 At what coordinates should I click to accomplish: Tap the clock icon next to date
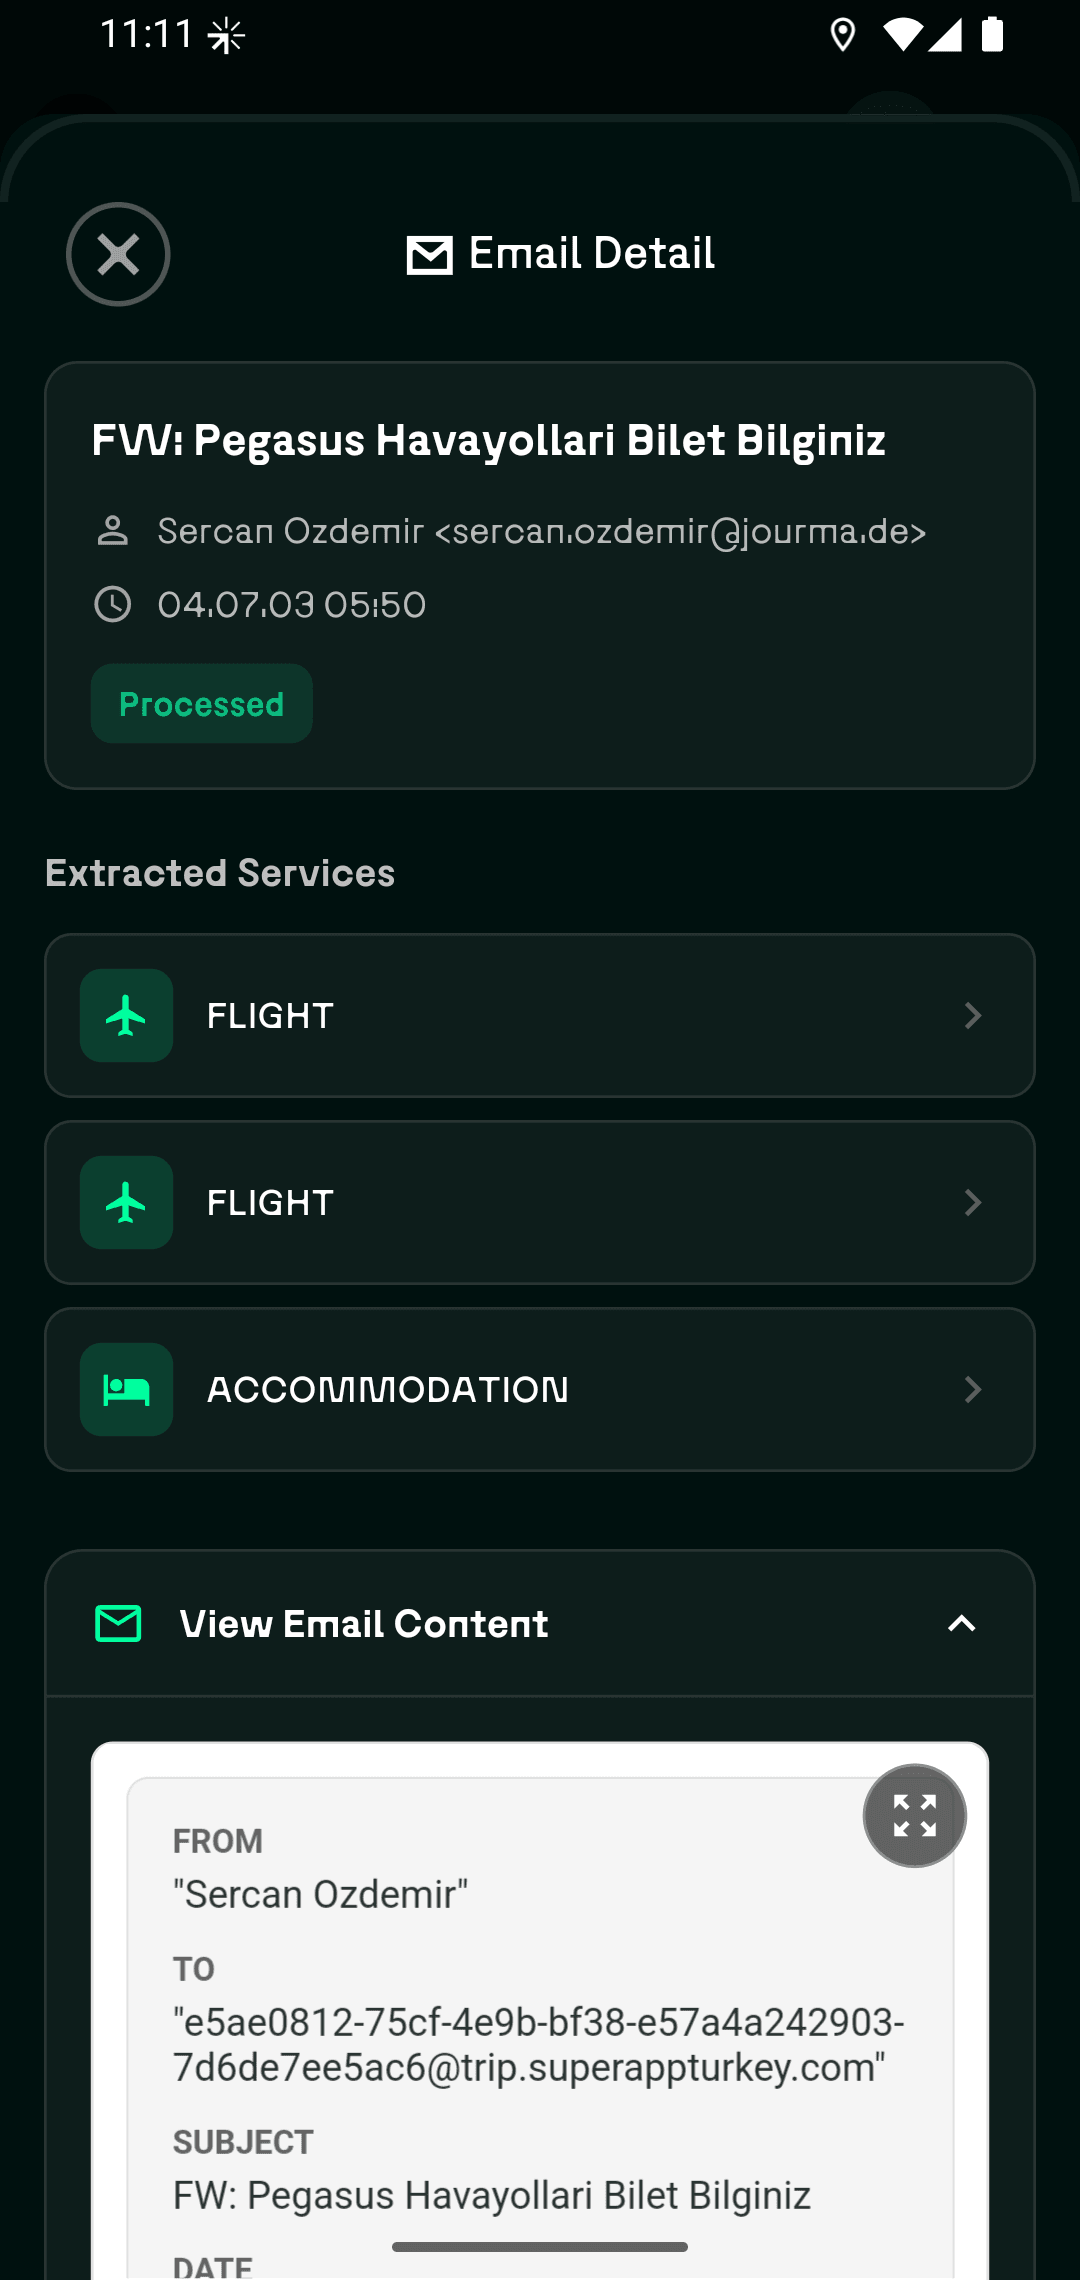pos(112,604)
